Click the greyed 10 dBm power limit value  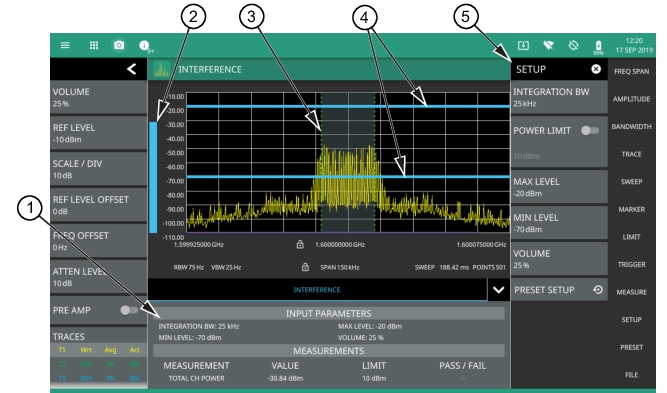pos(526,156)
